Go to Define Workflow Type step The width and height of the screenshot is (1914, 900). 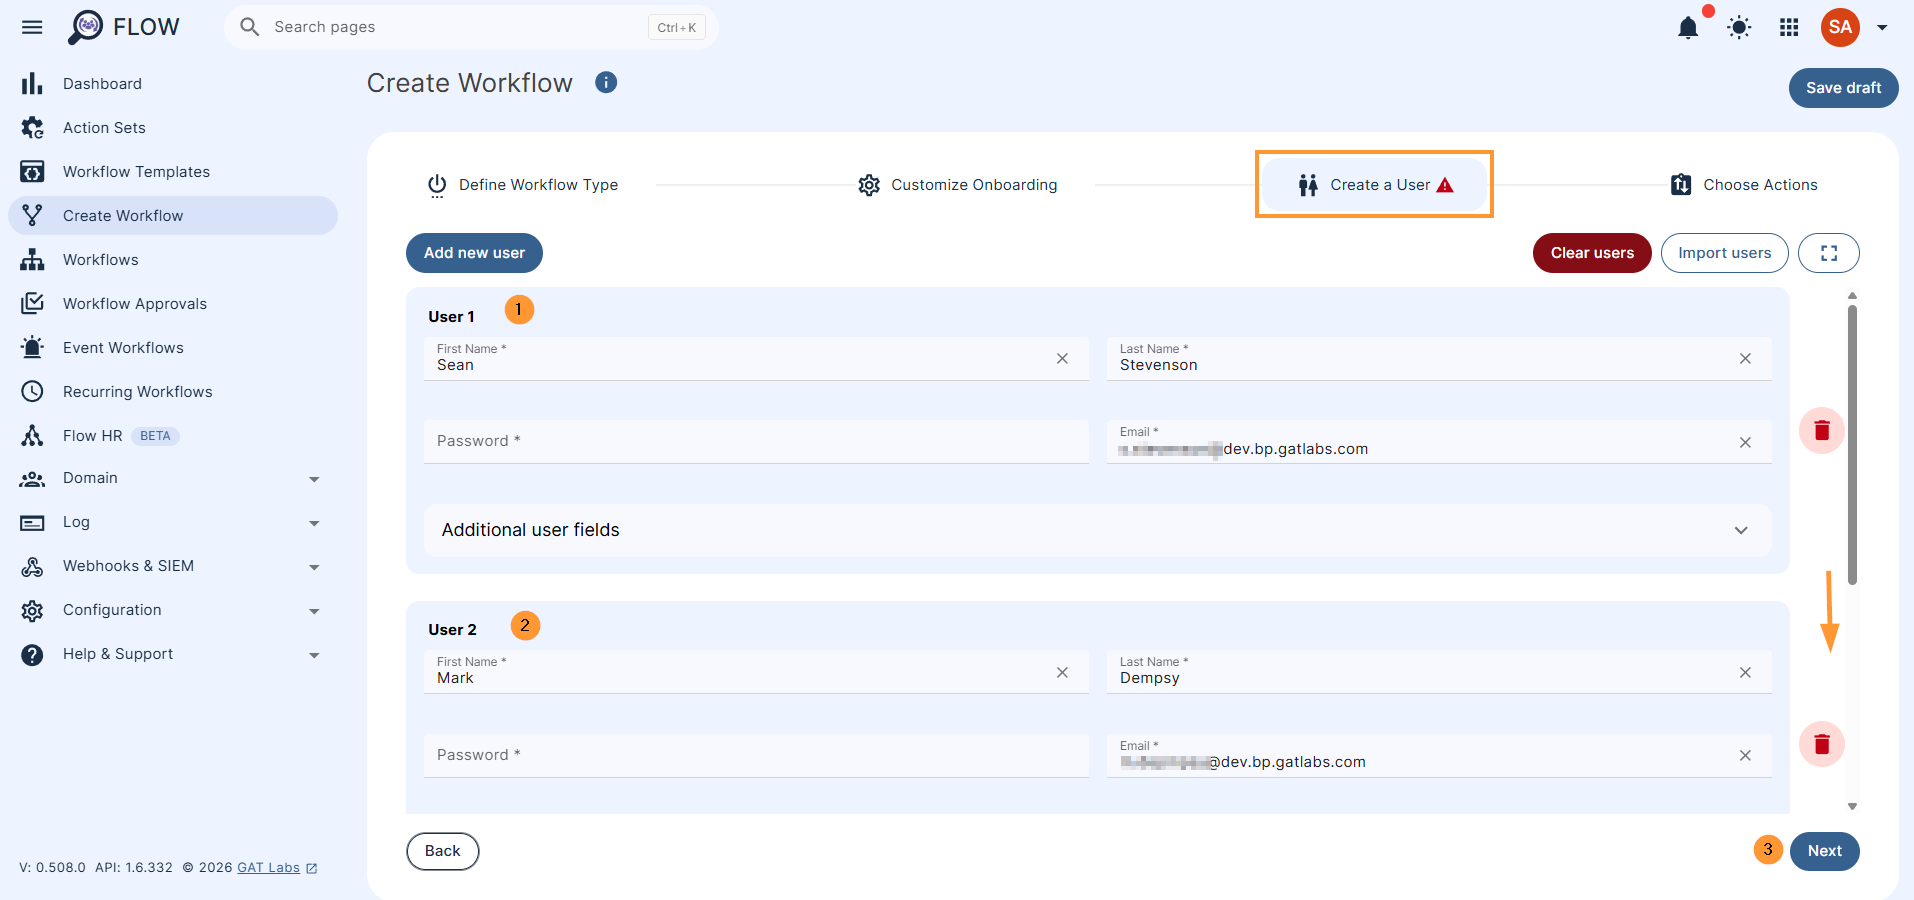[522, 185]
